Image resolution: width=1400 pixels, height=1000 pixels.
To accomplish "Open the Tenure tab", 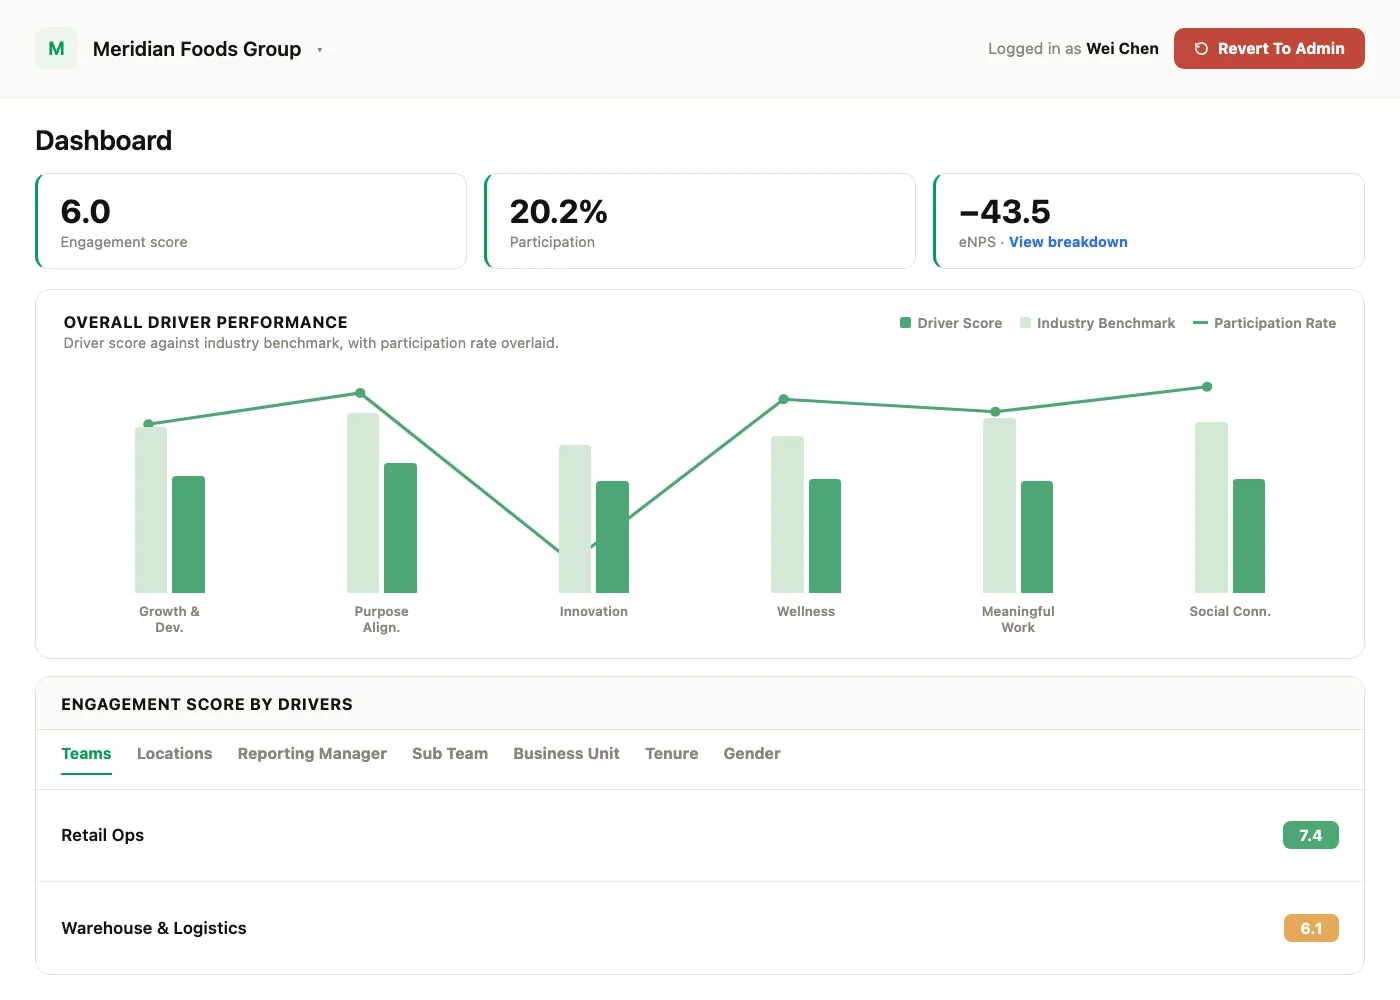I will [x=671, y=754].
